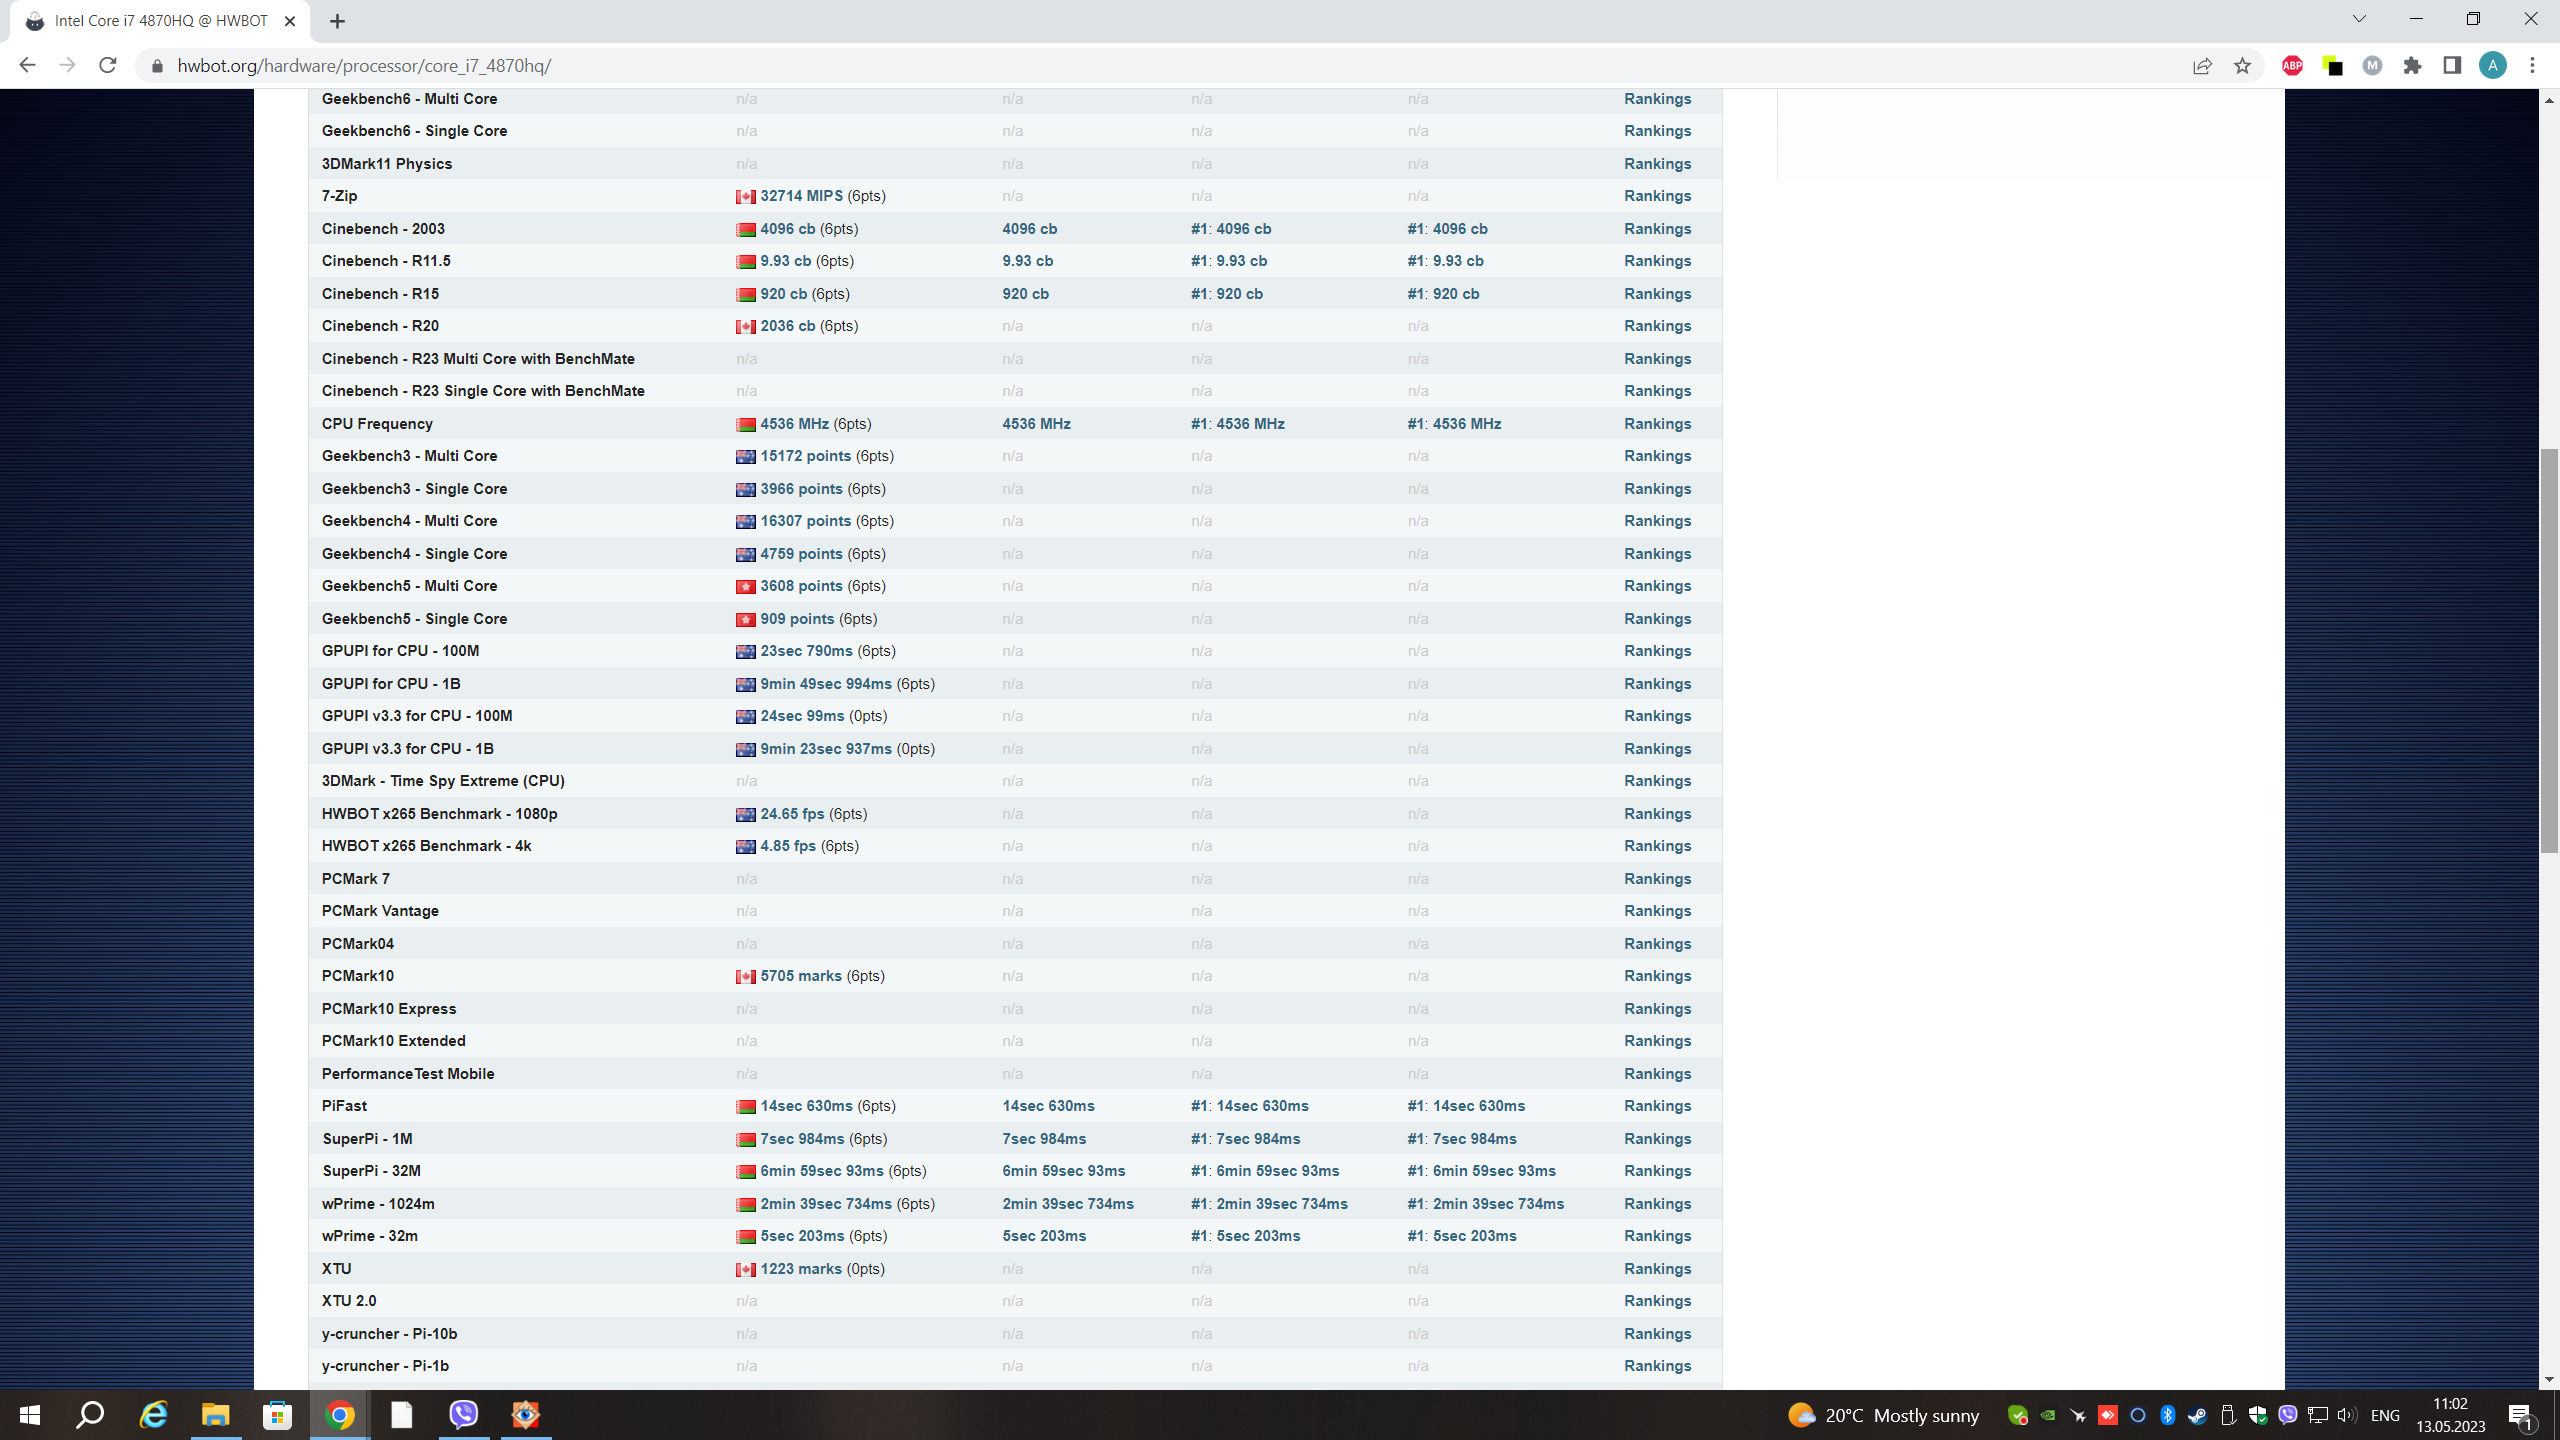Open the AdBlock Plus extension icon
Screen dimensions: 2560x1440
tap(2292, 66)
